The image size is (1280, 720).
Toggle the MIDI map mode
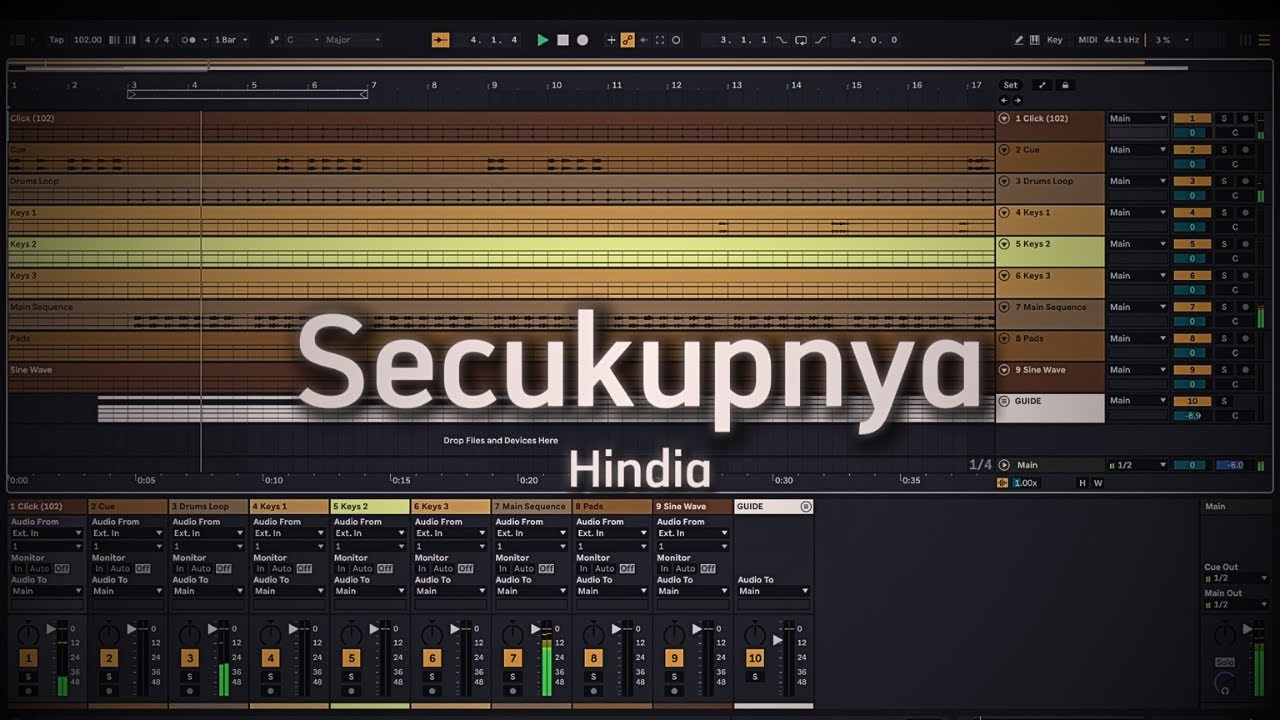(x=1088, y=40)
